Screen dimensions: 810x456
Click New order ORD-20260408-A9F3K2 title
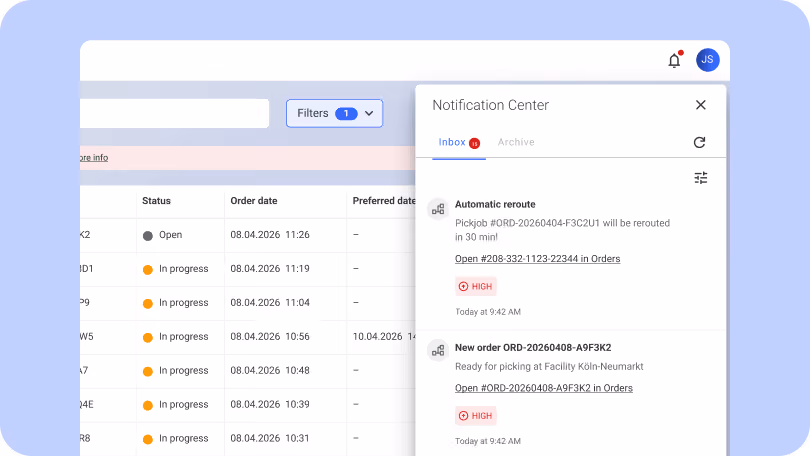point(533,348)
